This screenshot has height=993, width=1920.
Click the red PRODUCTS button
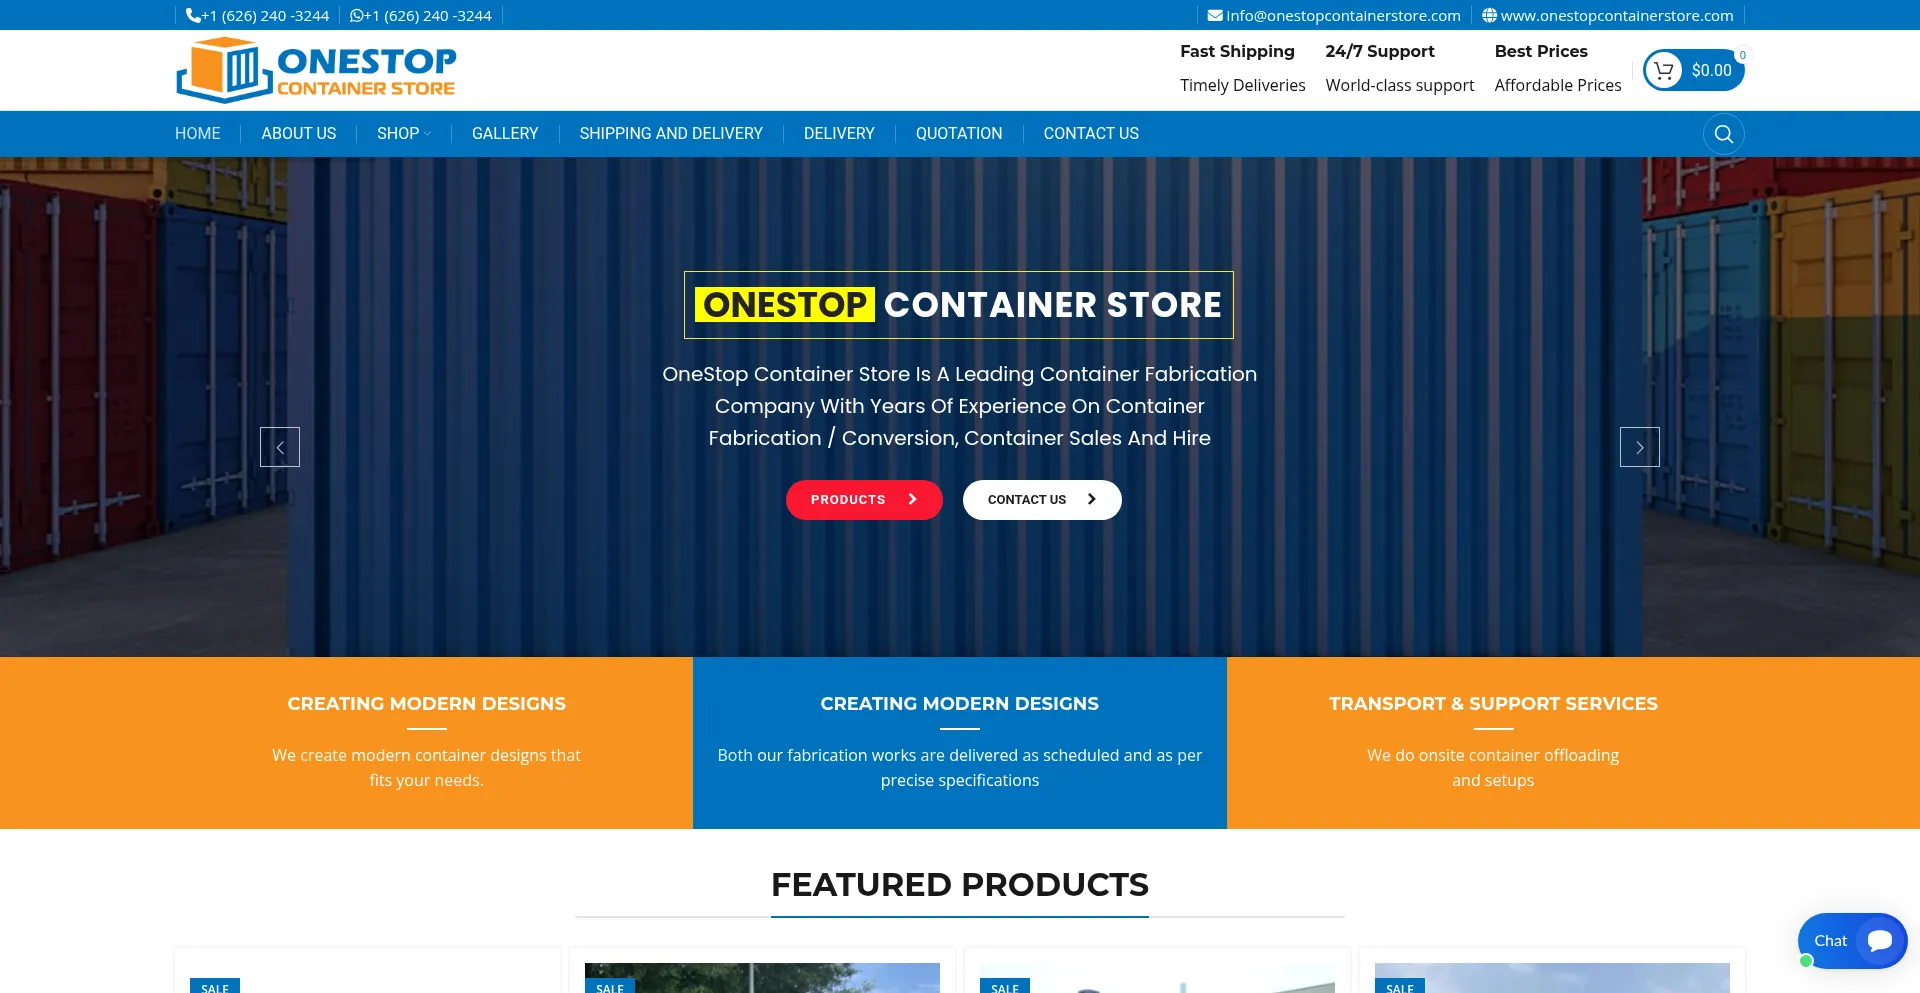coord(864,500)
